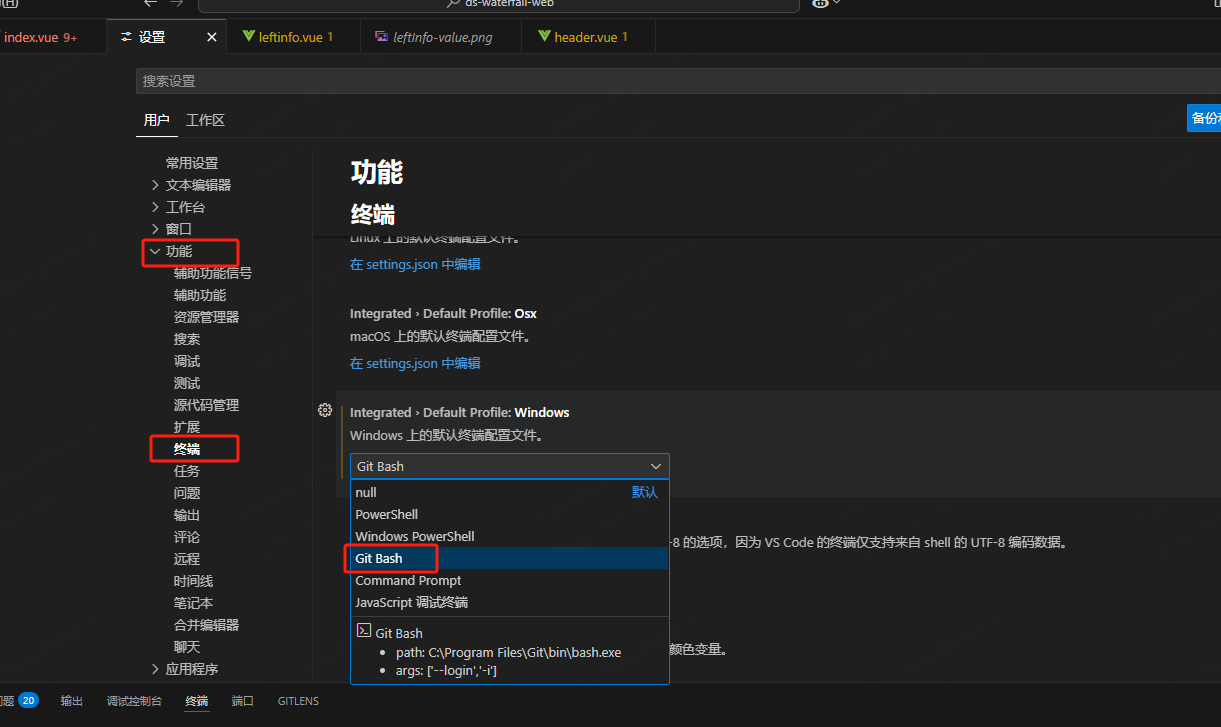The width and height of the screenshot is (1221, 727).
Task: Click the image icon on the leftInfo-value.png tab
Action: (x=381, y=36)
